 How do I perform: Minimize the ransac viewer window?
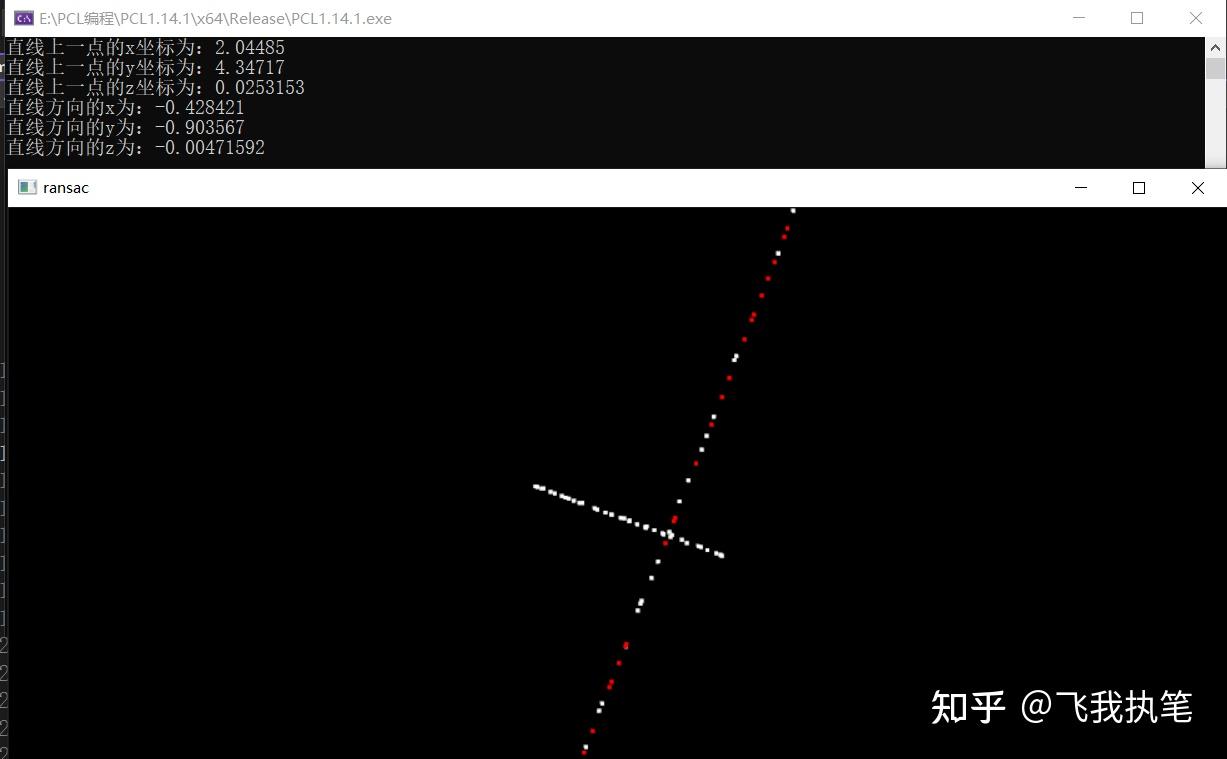tap(1080, 187)
